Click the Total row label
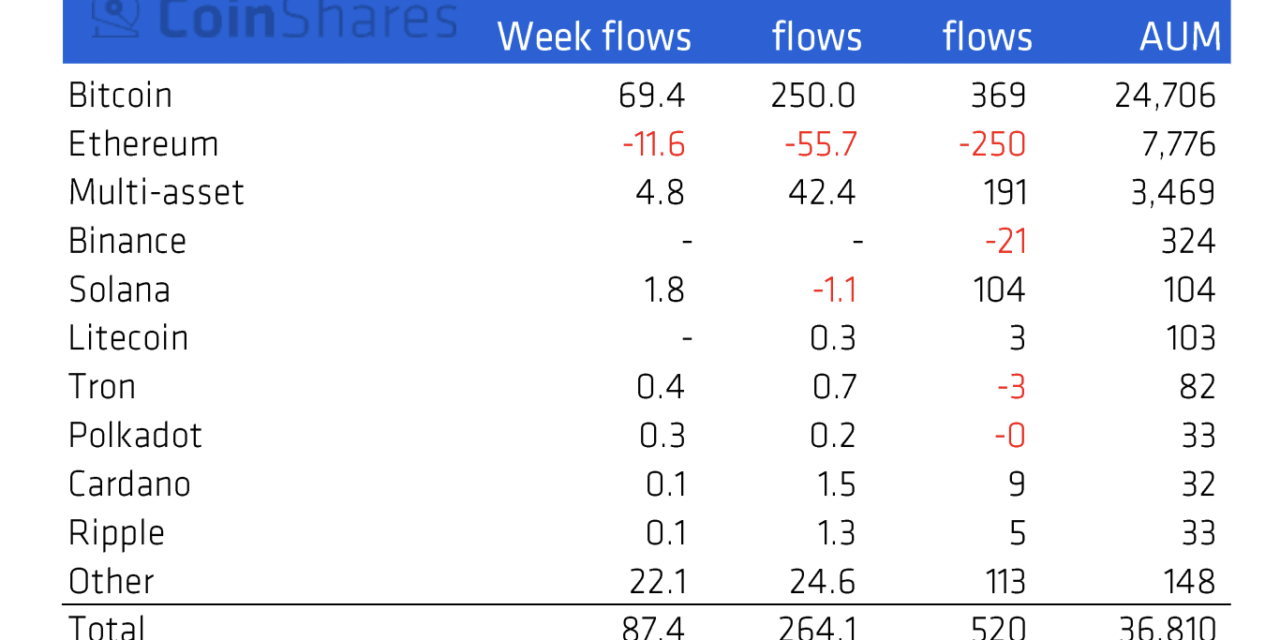The height and width of the screenshot is (640, 1280). pyautogui.click(x=107, y=628)
